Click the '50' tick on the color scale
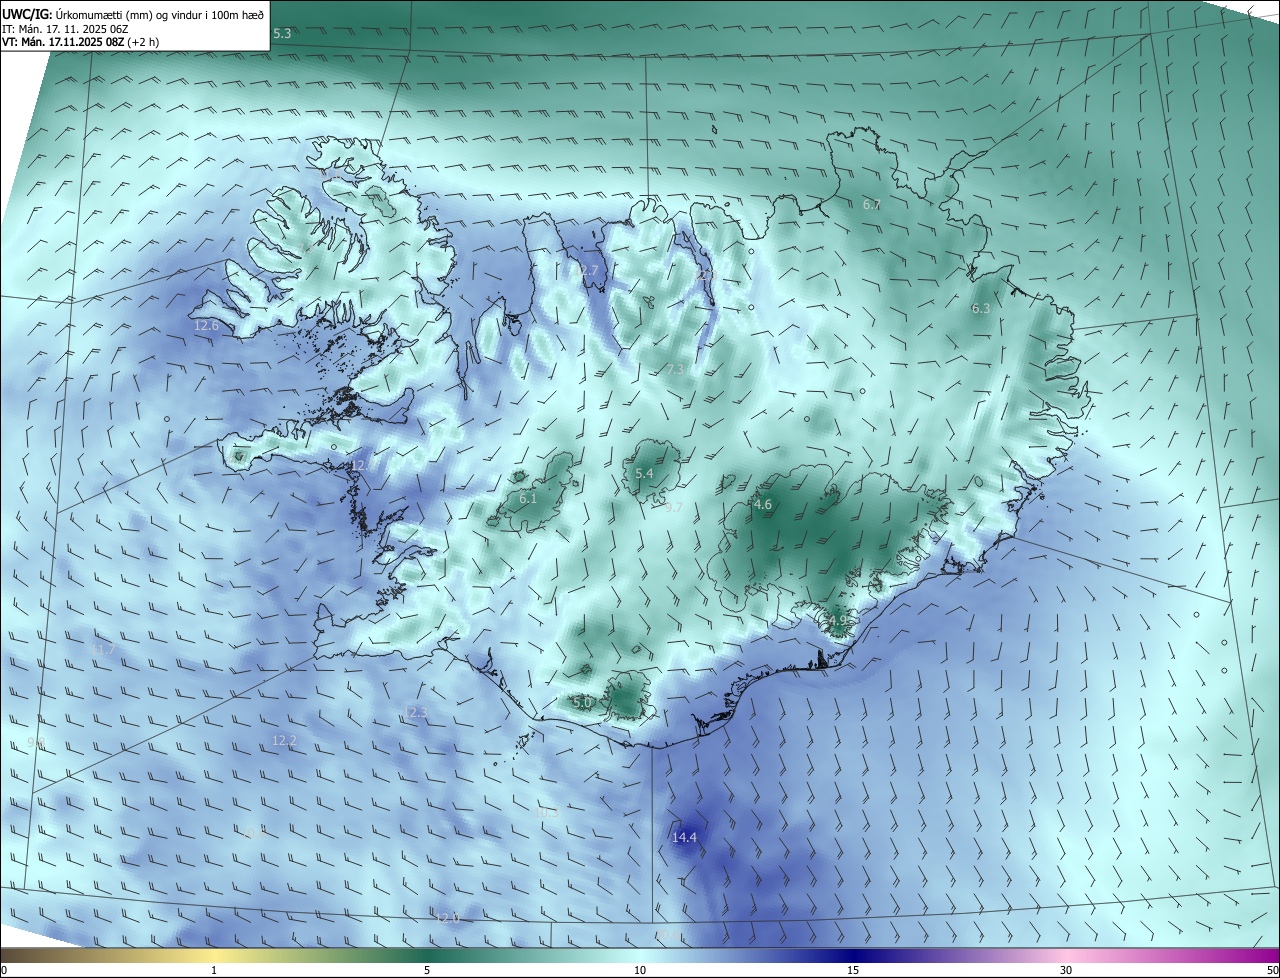 tap(1272, 970)
